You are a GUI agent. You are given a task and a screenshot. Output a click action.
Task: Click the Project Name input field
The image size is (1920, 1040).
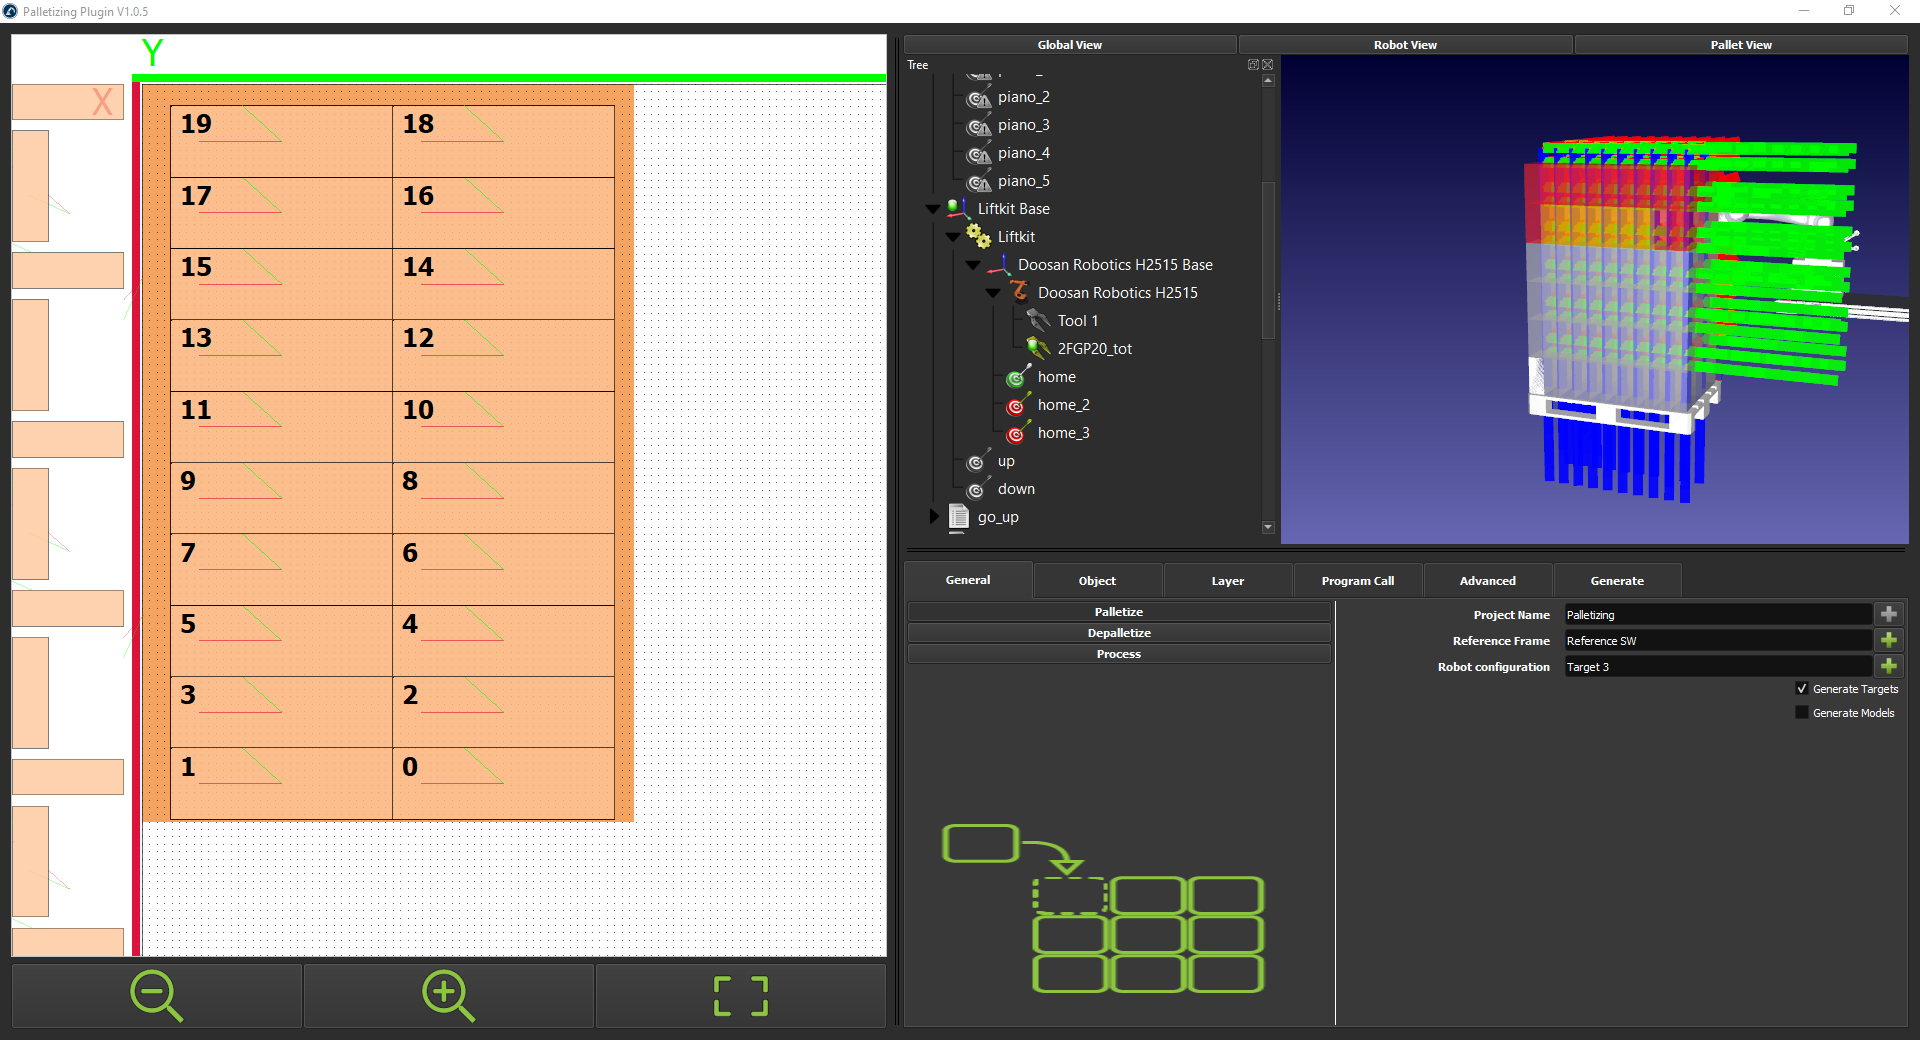[1716, 615]
